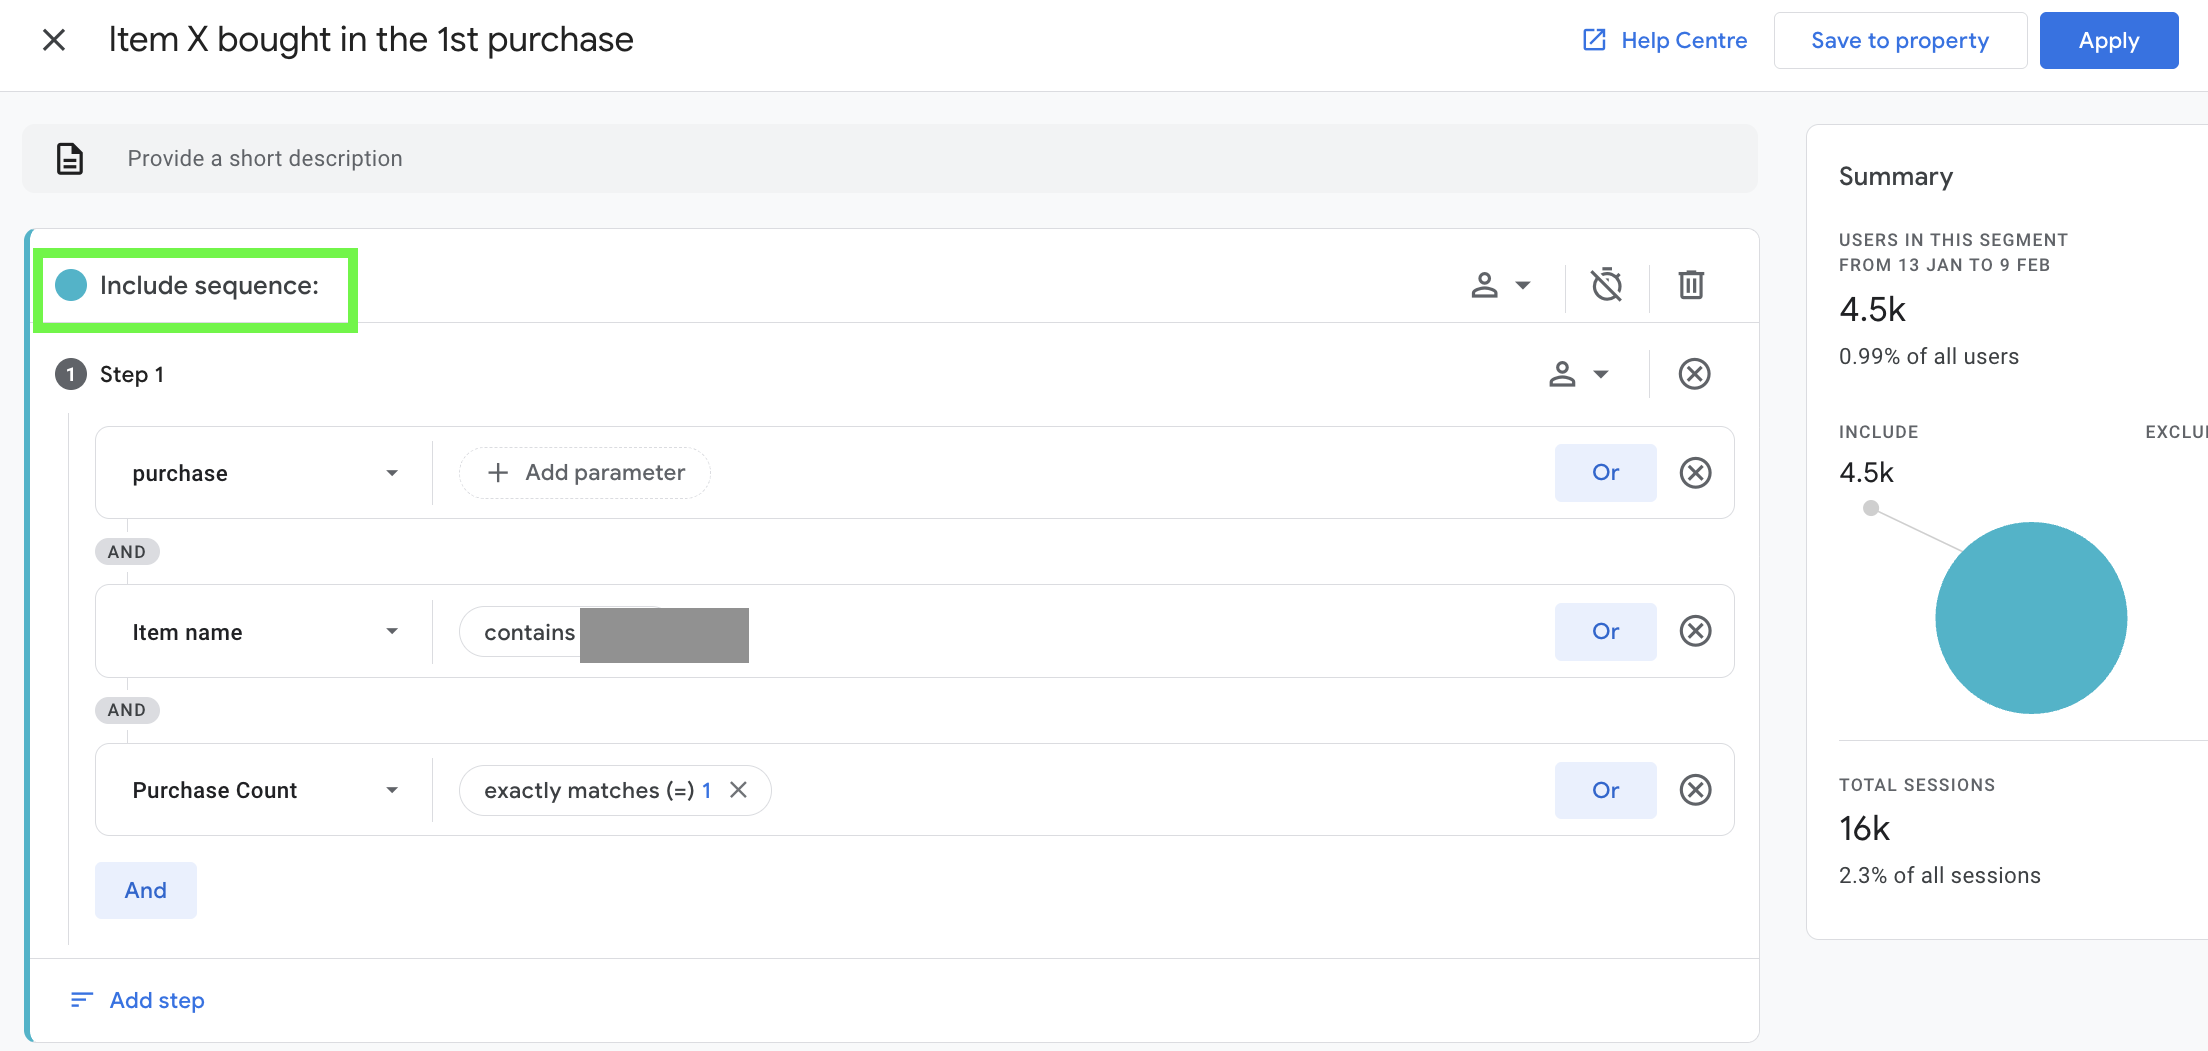Click Save to property button
The height and width of the screenshot is (1051, 2208).
click(x=1899, y=41)
